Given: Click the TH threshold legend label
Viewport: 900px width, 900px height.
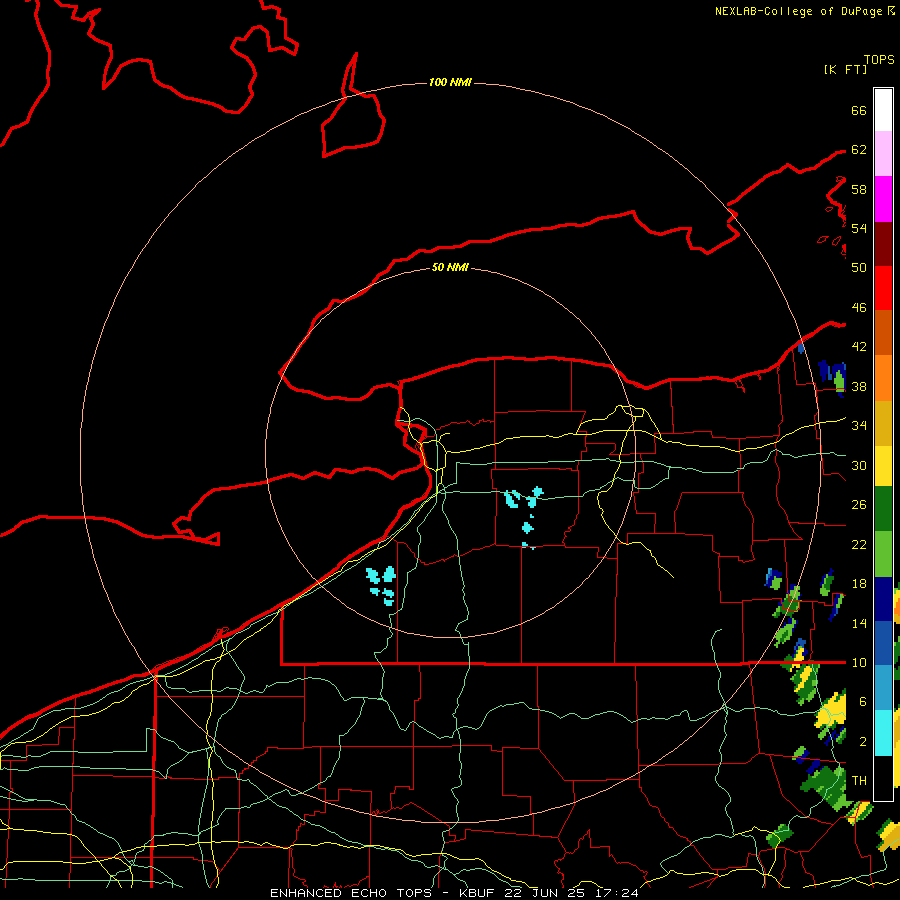Looking at the screenshot, I should (x=859, y=781).
